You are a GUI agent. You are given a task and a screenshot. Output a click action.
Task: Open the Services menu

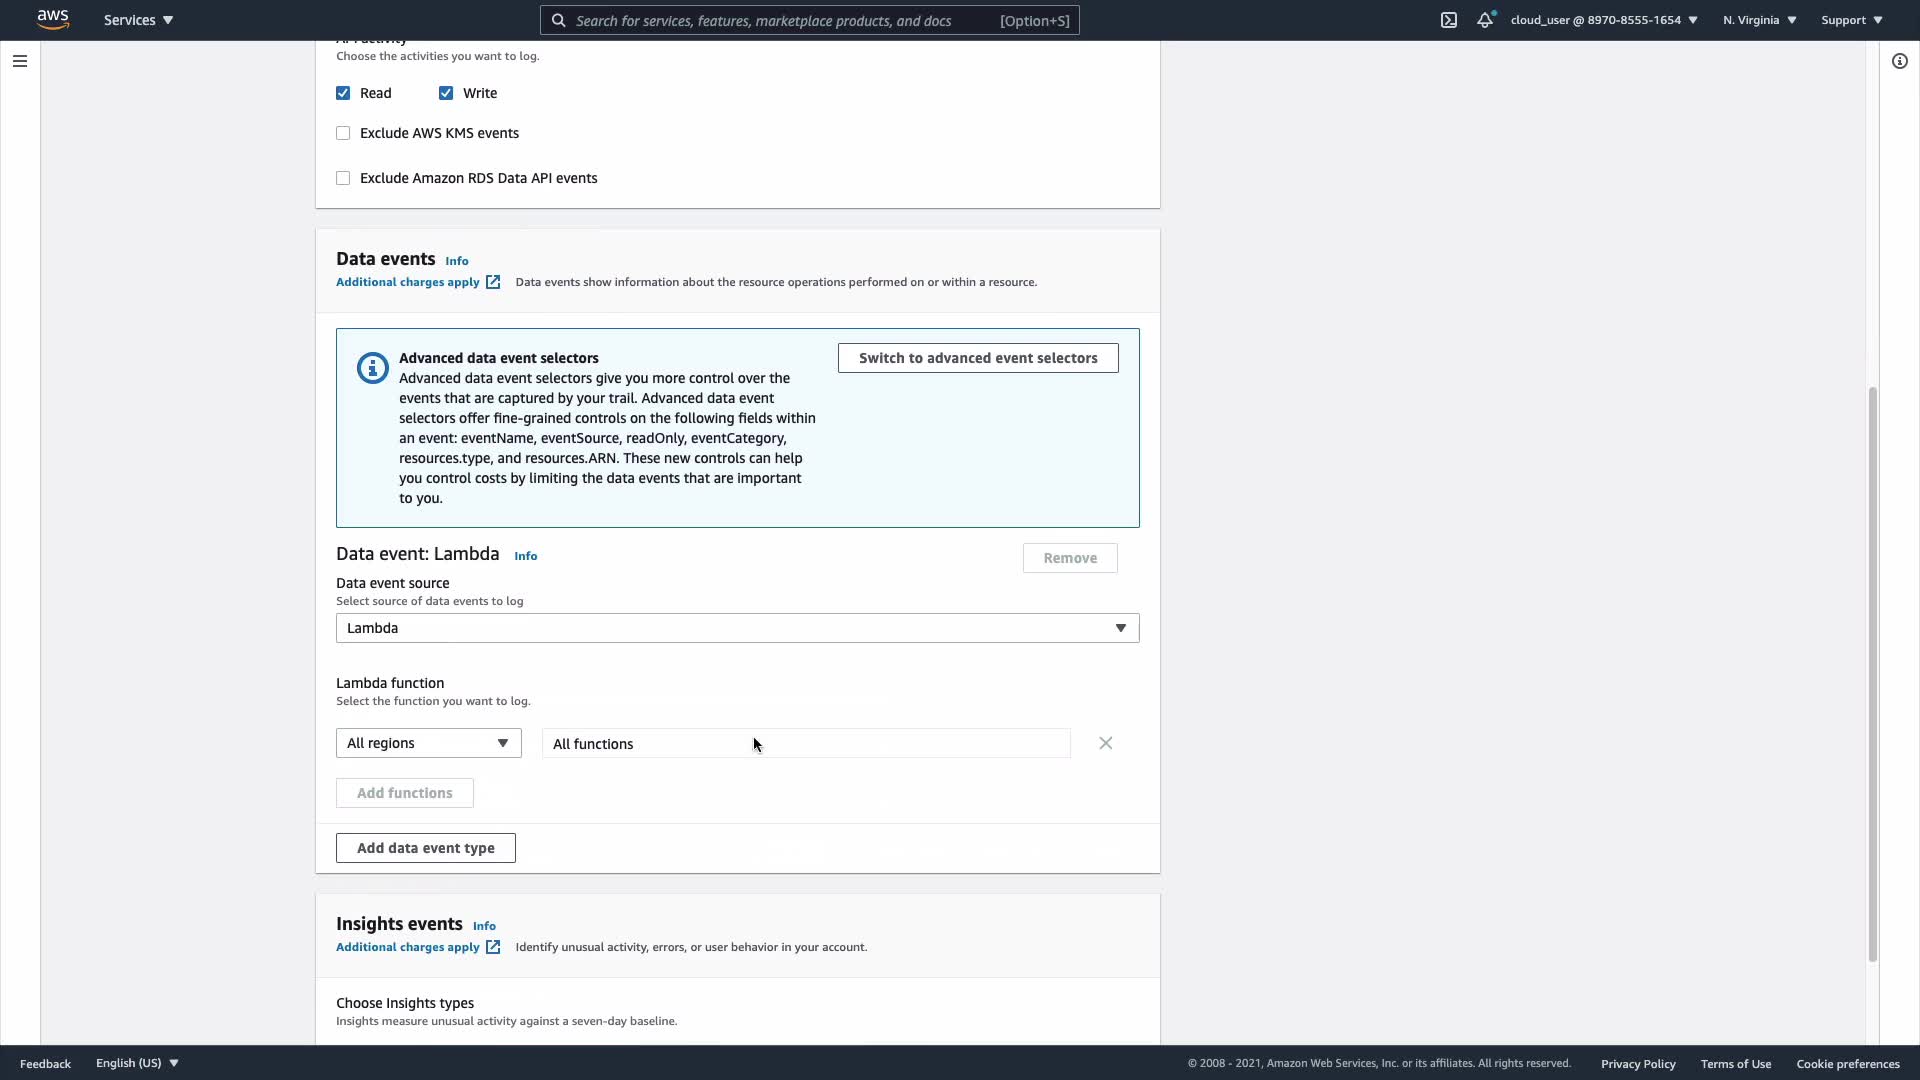pos(138,20)
